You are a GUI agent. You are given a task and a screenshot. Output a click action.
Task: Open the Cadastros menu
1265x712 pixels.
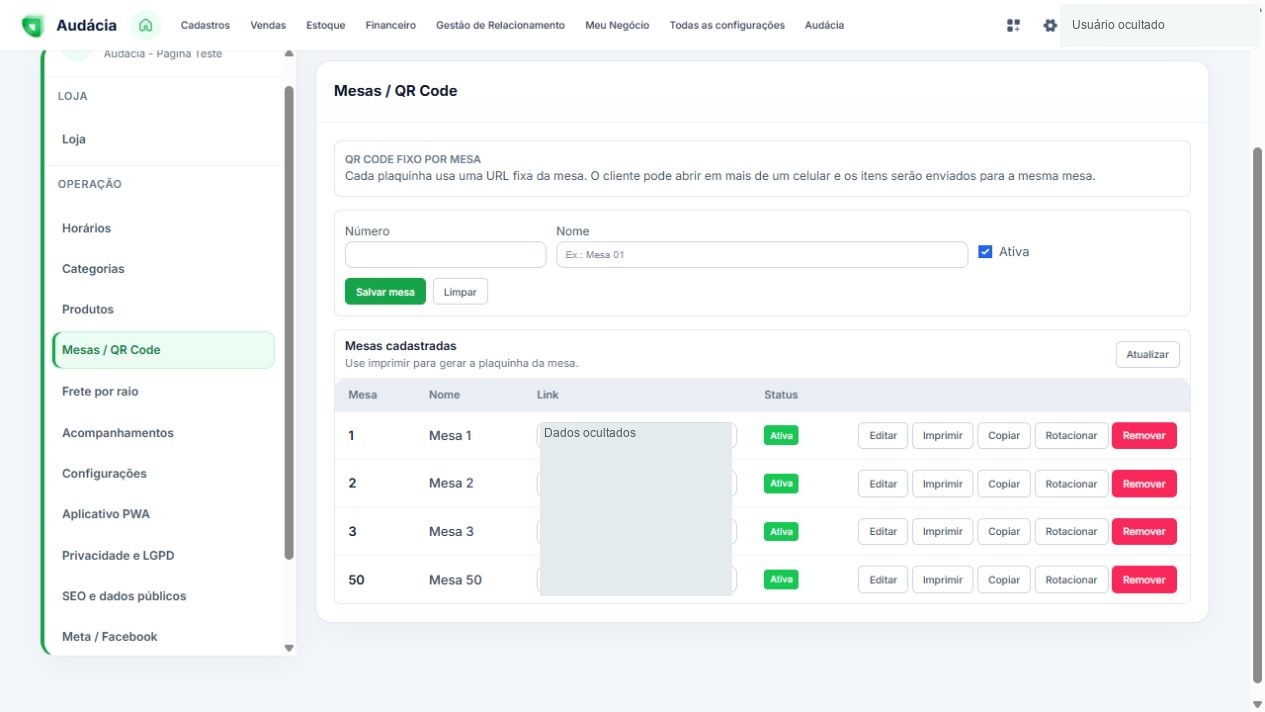(x=205, y=25)
